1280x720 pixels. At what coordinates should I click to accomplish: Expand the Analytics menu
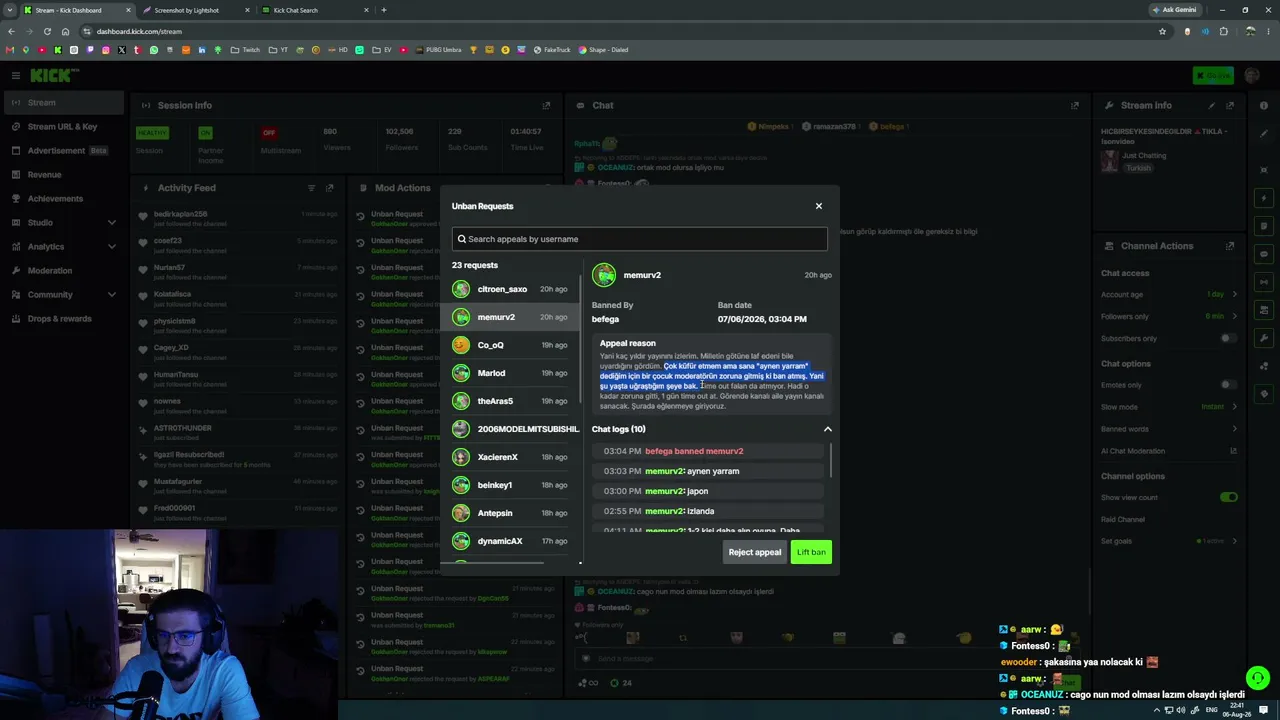point(62,247)
